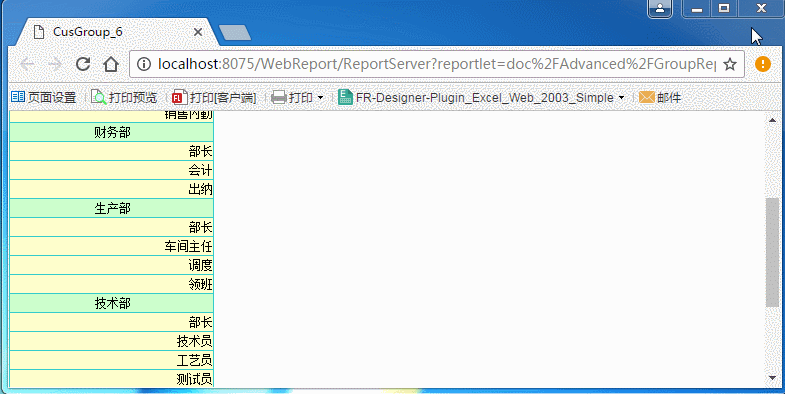Click the 技术员 cell

[x=112, y=341]
